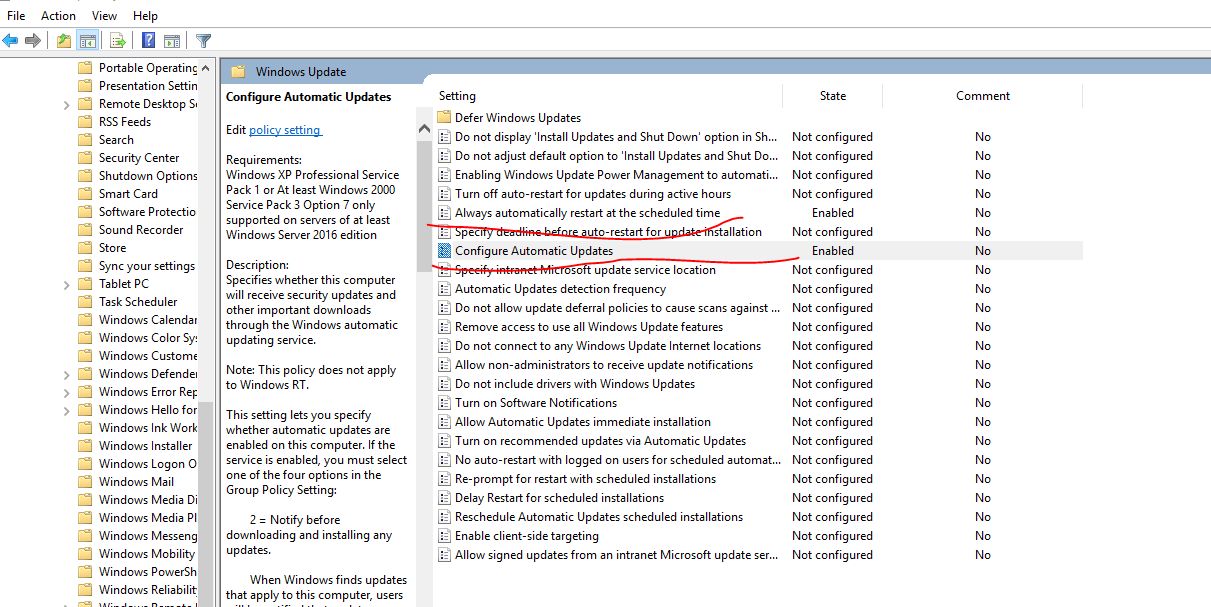
Task: Click the 'policy setting' edit link
Action: pyautogui.click(x=285, y=130)
